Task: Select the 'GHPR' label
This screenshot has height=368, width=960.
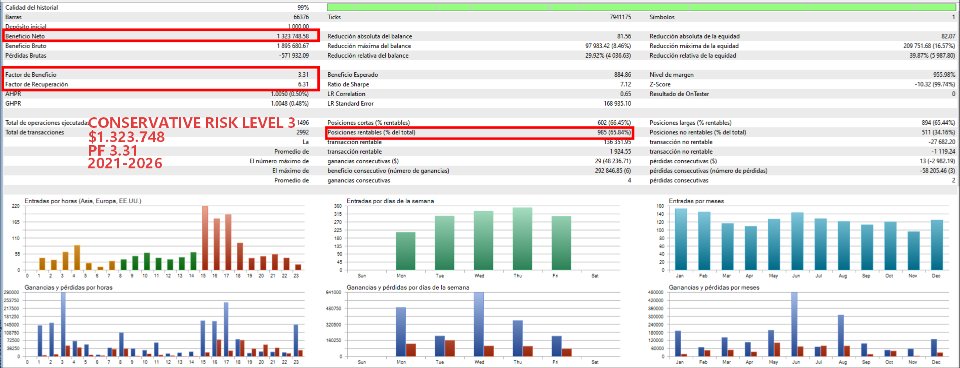Action: click(12, 103)
